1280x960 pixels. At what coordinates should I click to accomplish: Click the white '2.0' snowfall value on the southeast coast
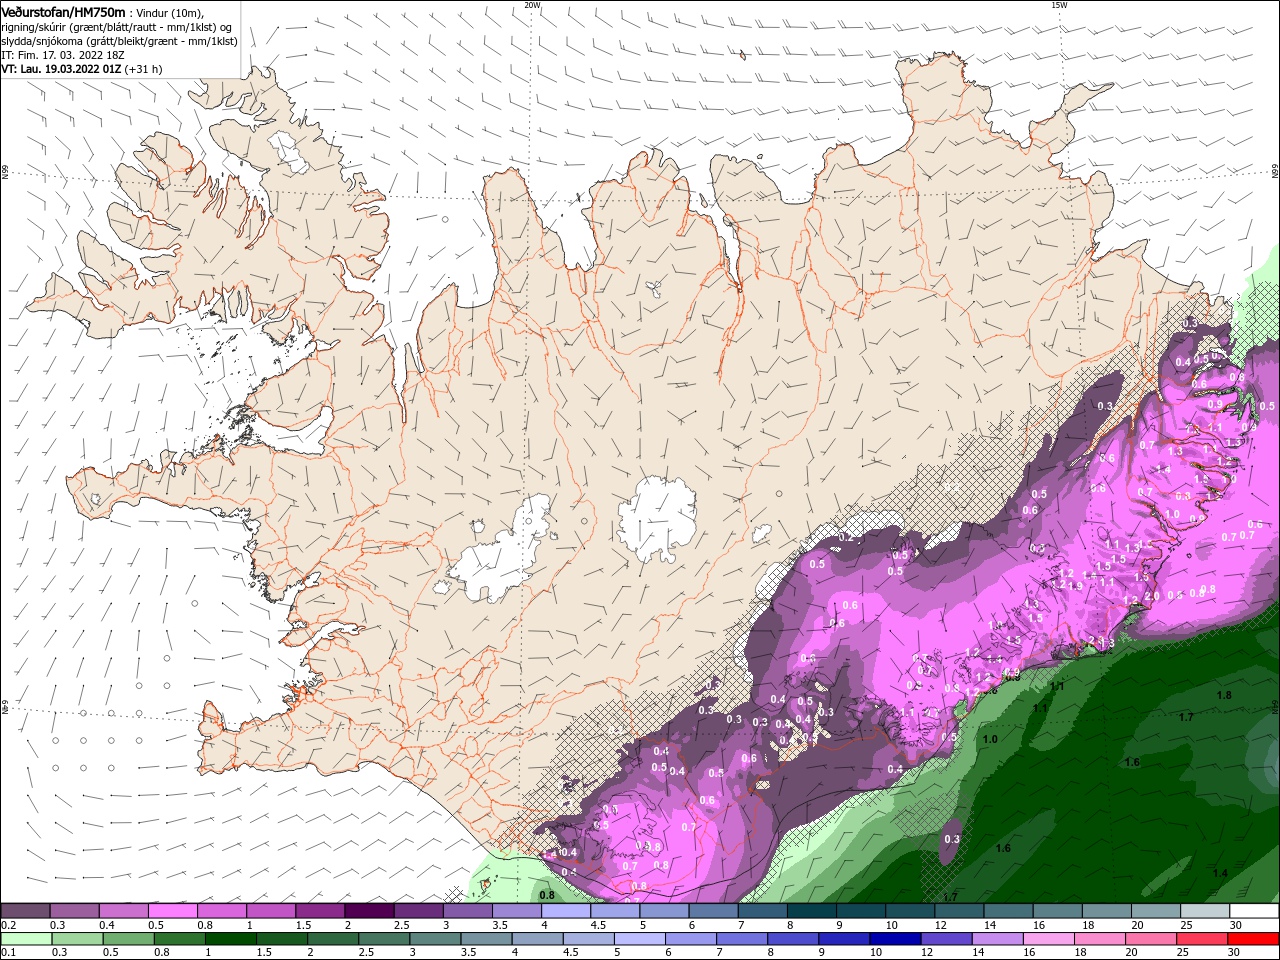(x=1151, y=596)
